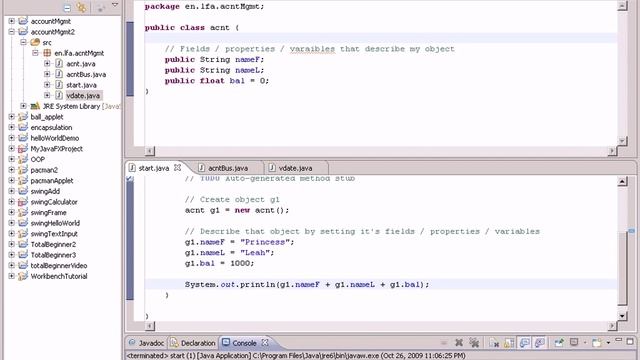The width and height of the screenshot is (640, 360).
Task: Collapse the src folder
Action: [23, 42]
